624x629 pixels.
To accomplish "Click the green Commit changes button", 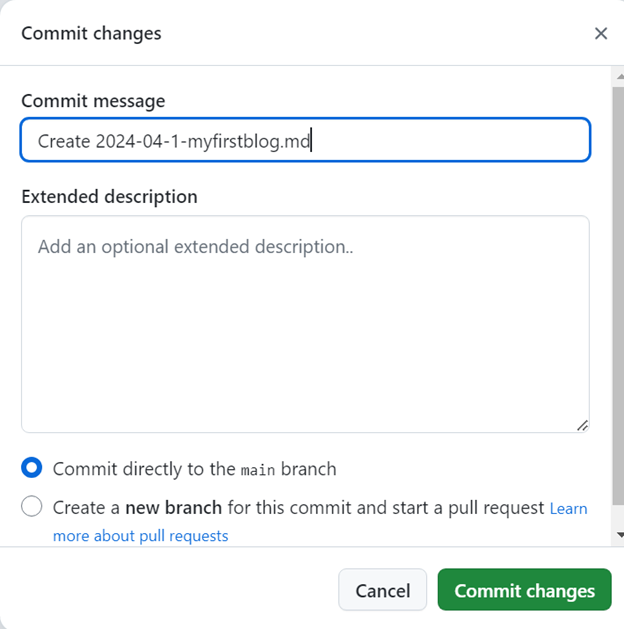I will click(525, 590).
